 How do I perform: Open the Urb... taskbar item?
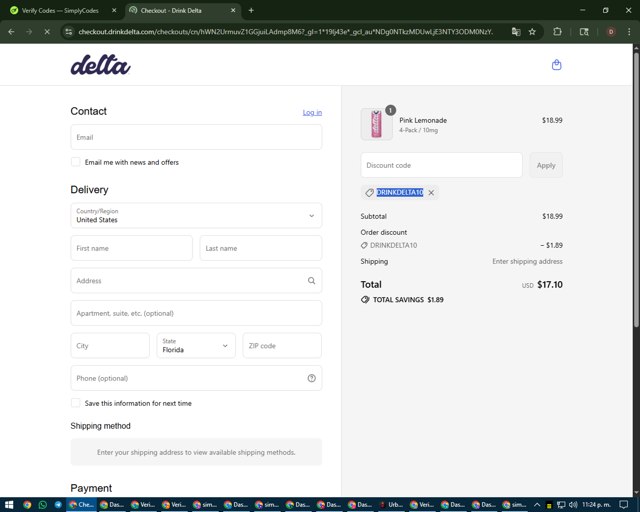(391, 505)
